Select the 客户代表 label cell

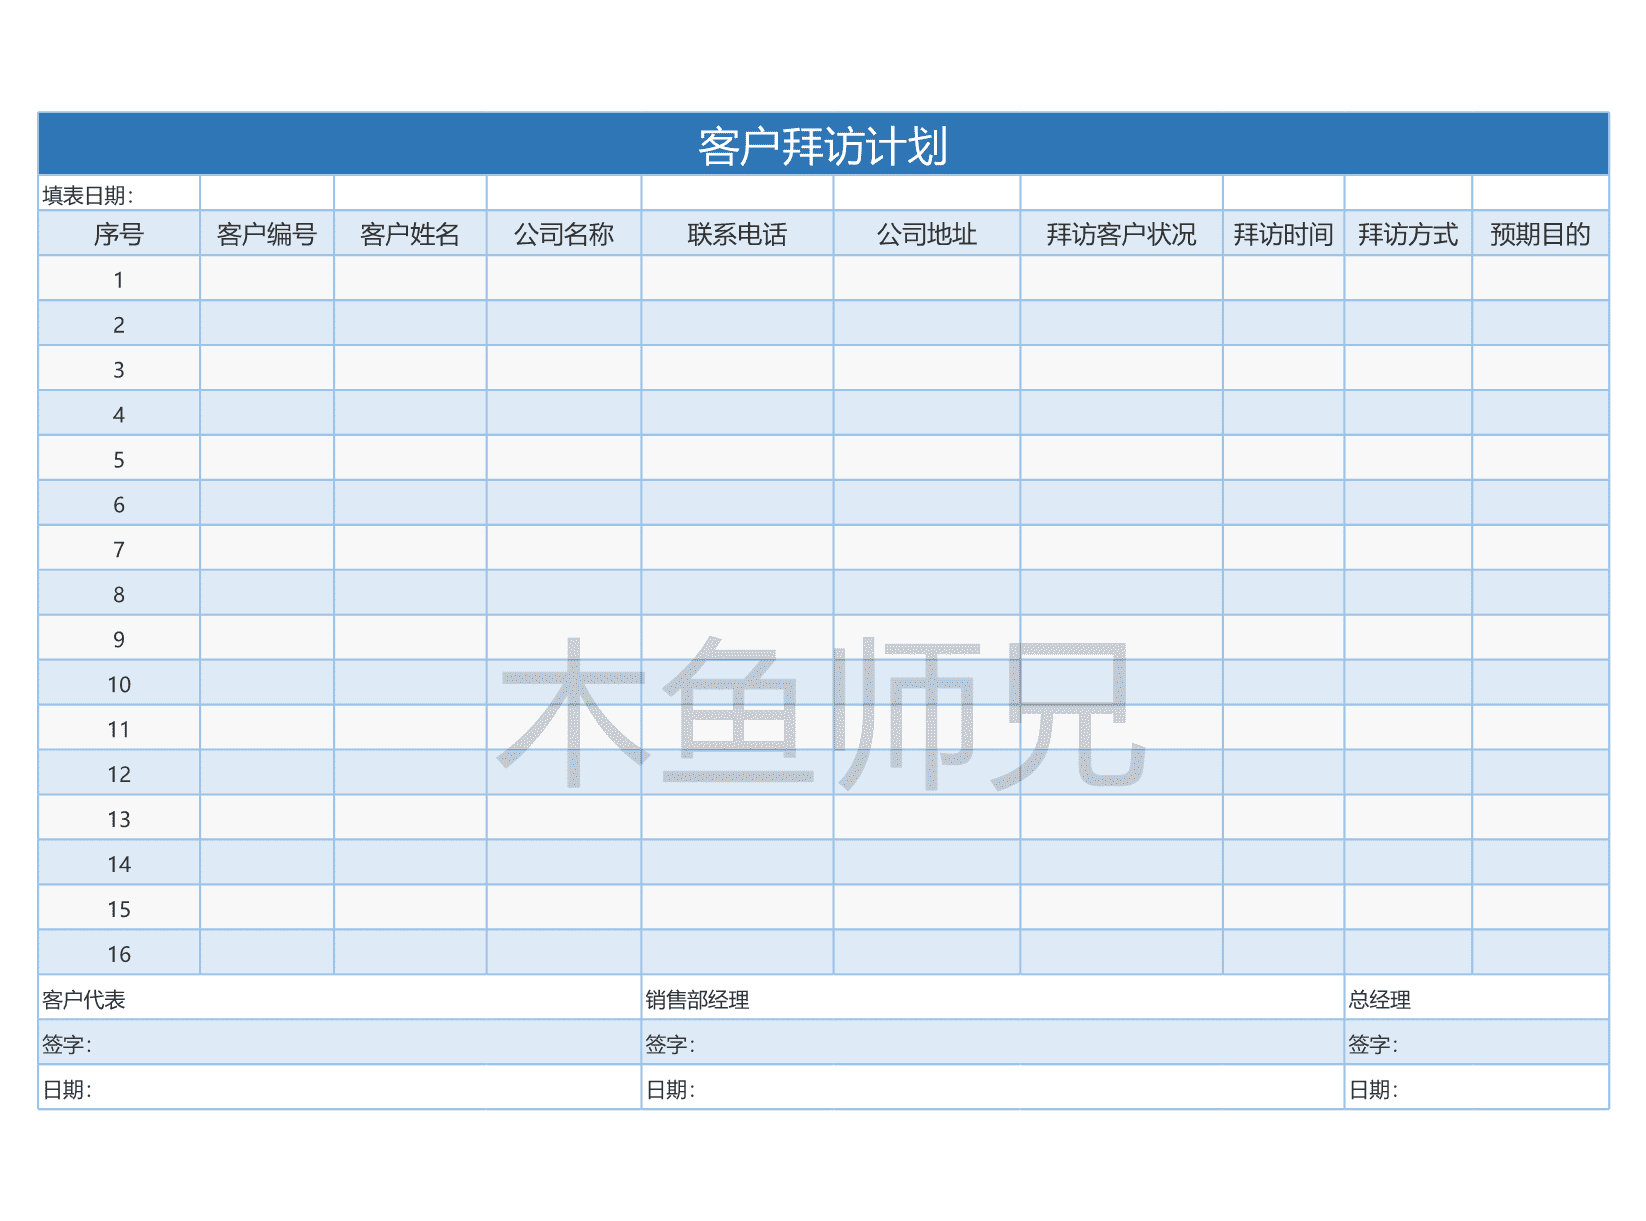[340, 998]
